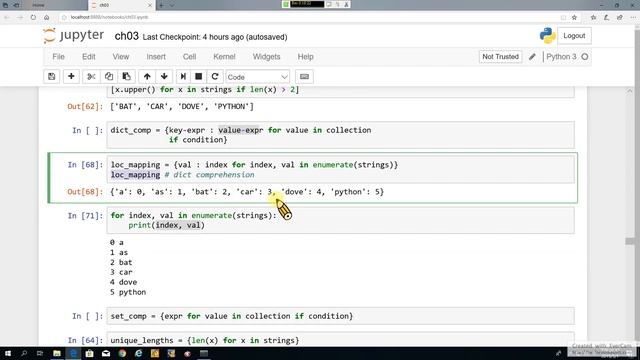640x360 pixels.
Task: Open Task View on the taskbar
Action: click(40, 353)
